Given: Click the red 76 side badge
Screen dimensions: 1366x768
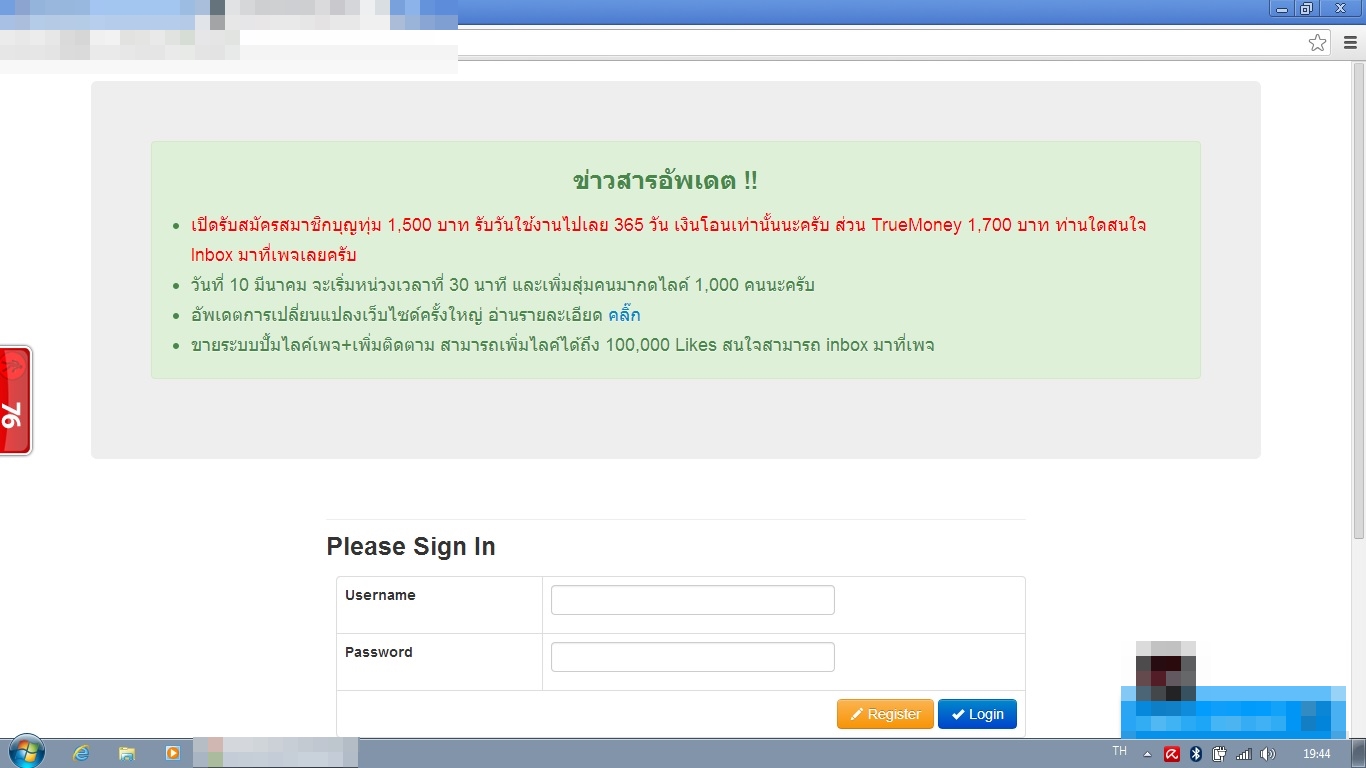Looking at the screenshot, I should [x=16, y=401].
